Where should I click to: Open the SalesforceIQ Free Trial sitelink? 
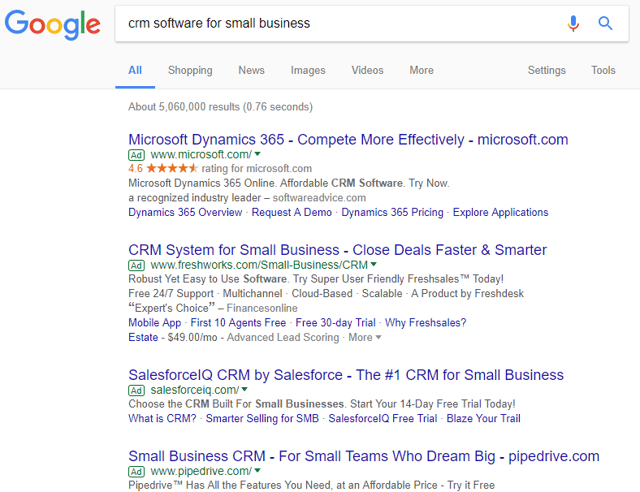(383, 419)
